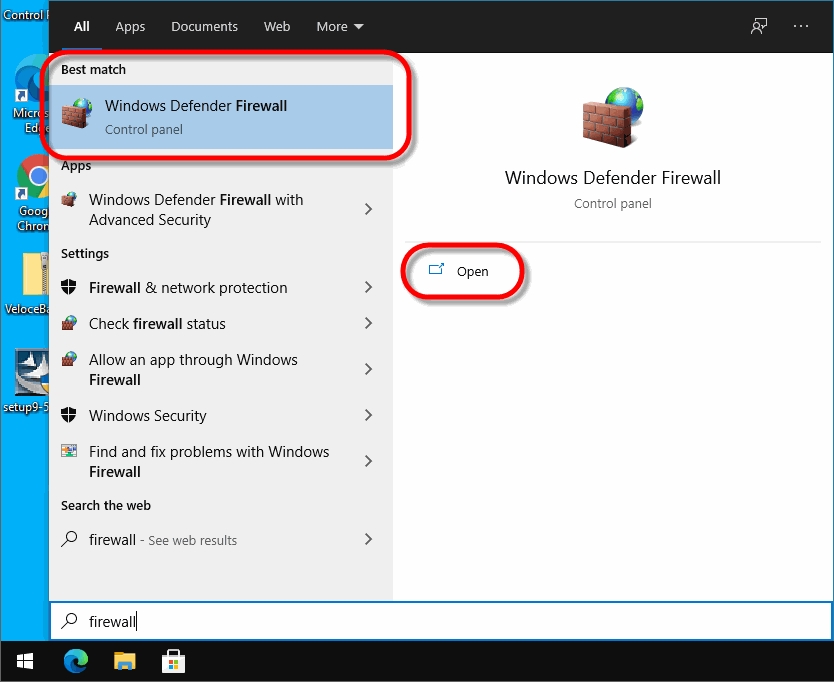Open File Explorer from the taskbar
The height and width of the screenshot is (682, 834).
coord(124,661)
